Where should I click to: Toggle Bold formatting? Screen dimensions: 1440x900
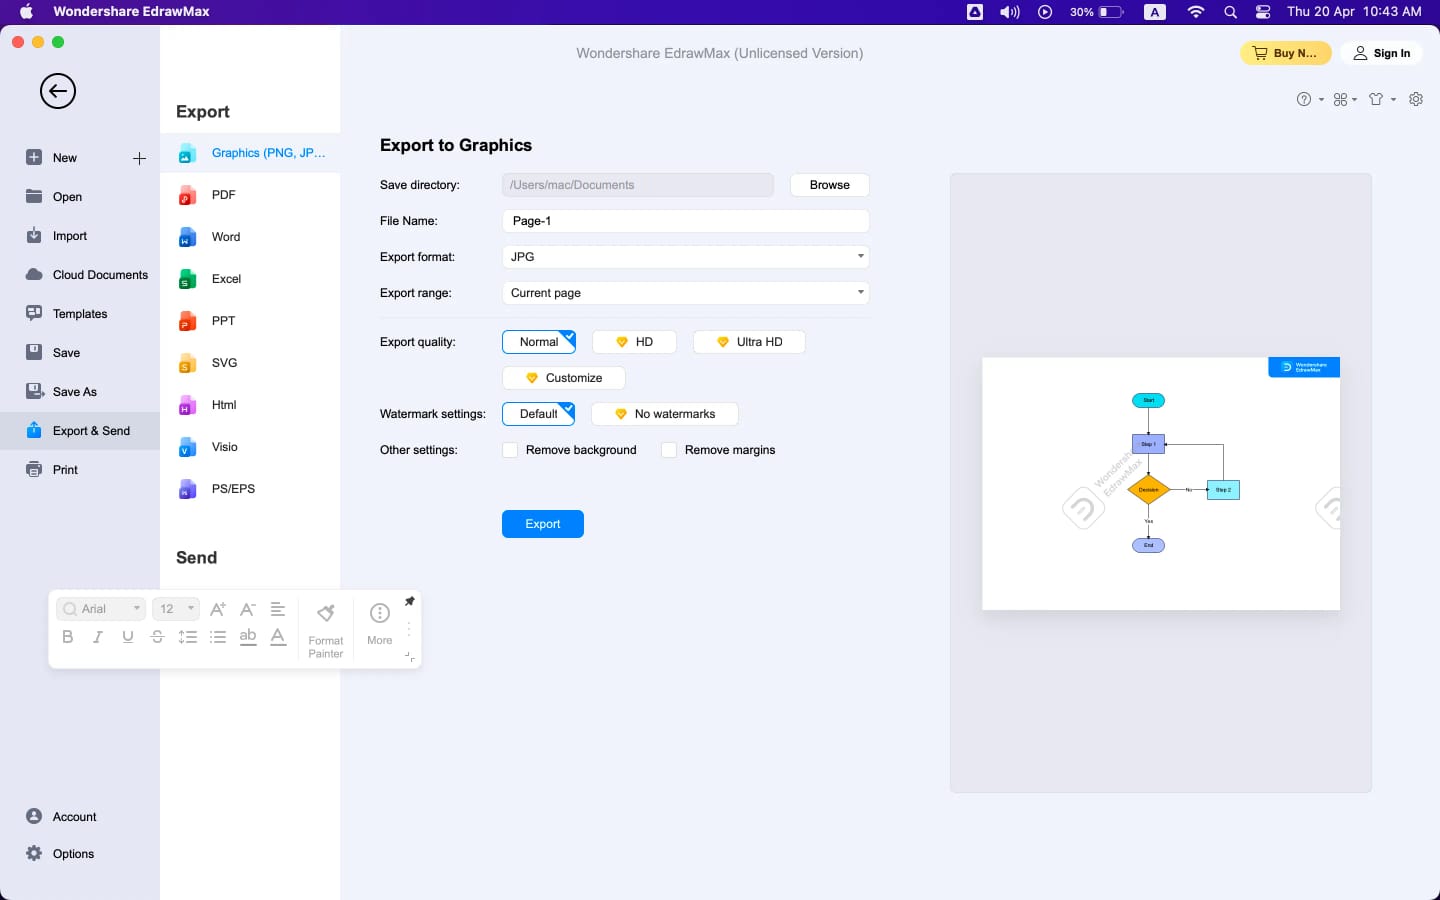(68, 637)
